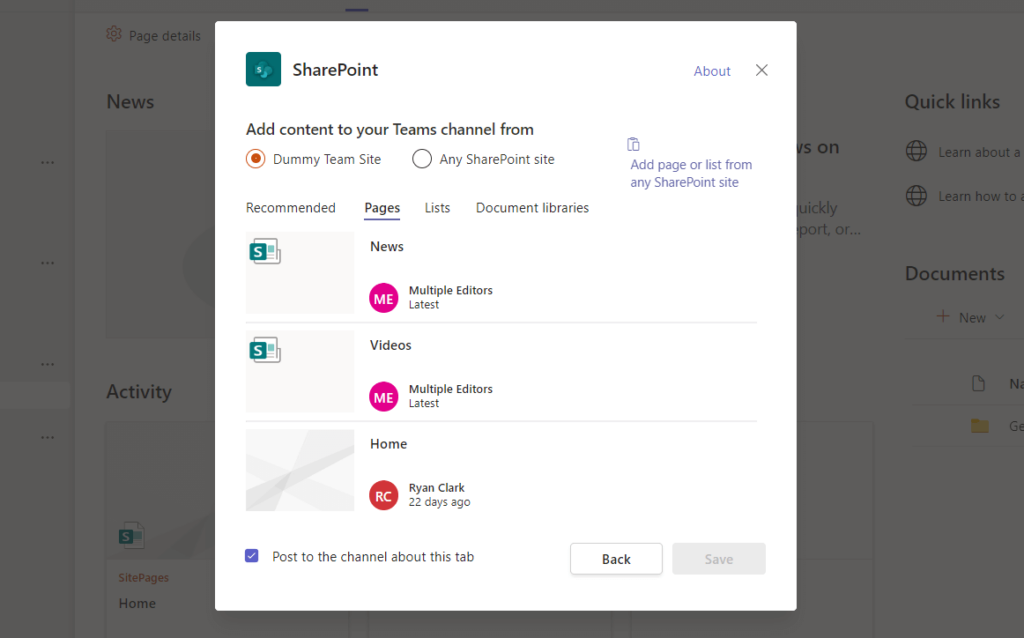Click the paste clipboard icon above Add page link
The height and width of the screenshot is (638, 1024).
tap(633, 144)
